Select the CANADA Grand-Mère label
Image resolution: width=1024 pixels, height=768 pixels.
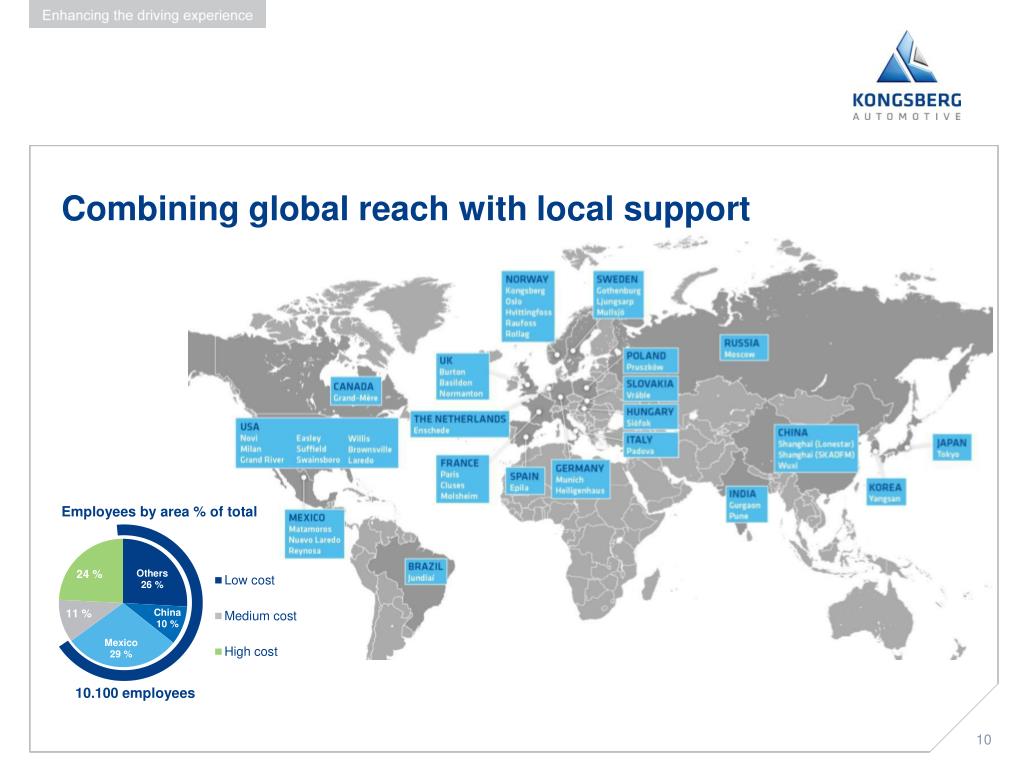pos(356,391)
